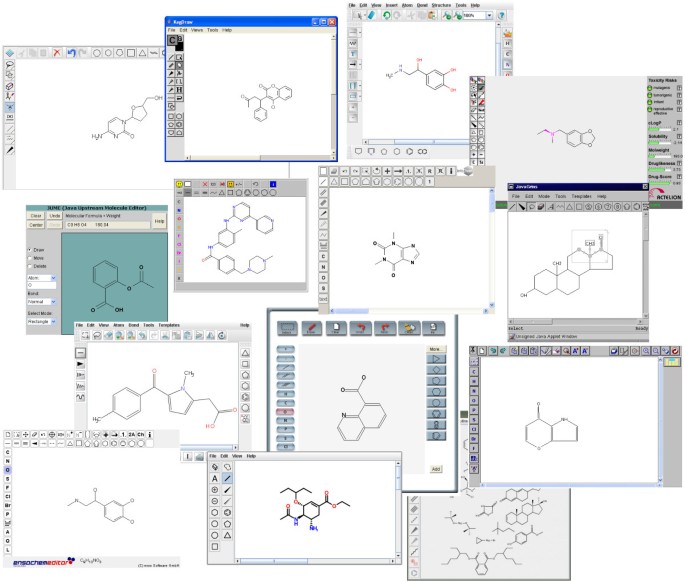Select reaction arrow tool in caffeine editor toolbar

click(398, 171)
